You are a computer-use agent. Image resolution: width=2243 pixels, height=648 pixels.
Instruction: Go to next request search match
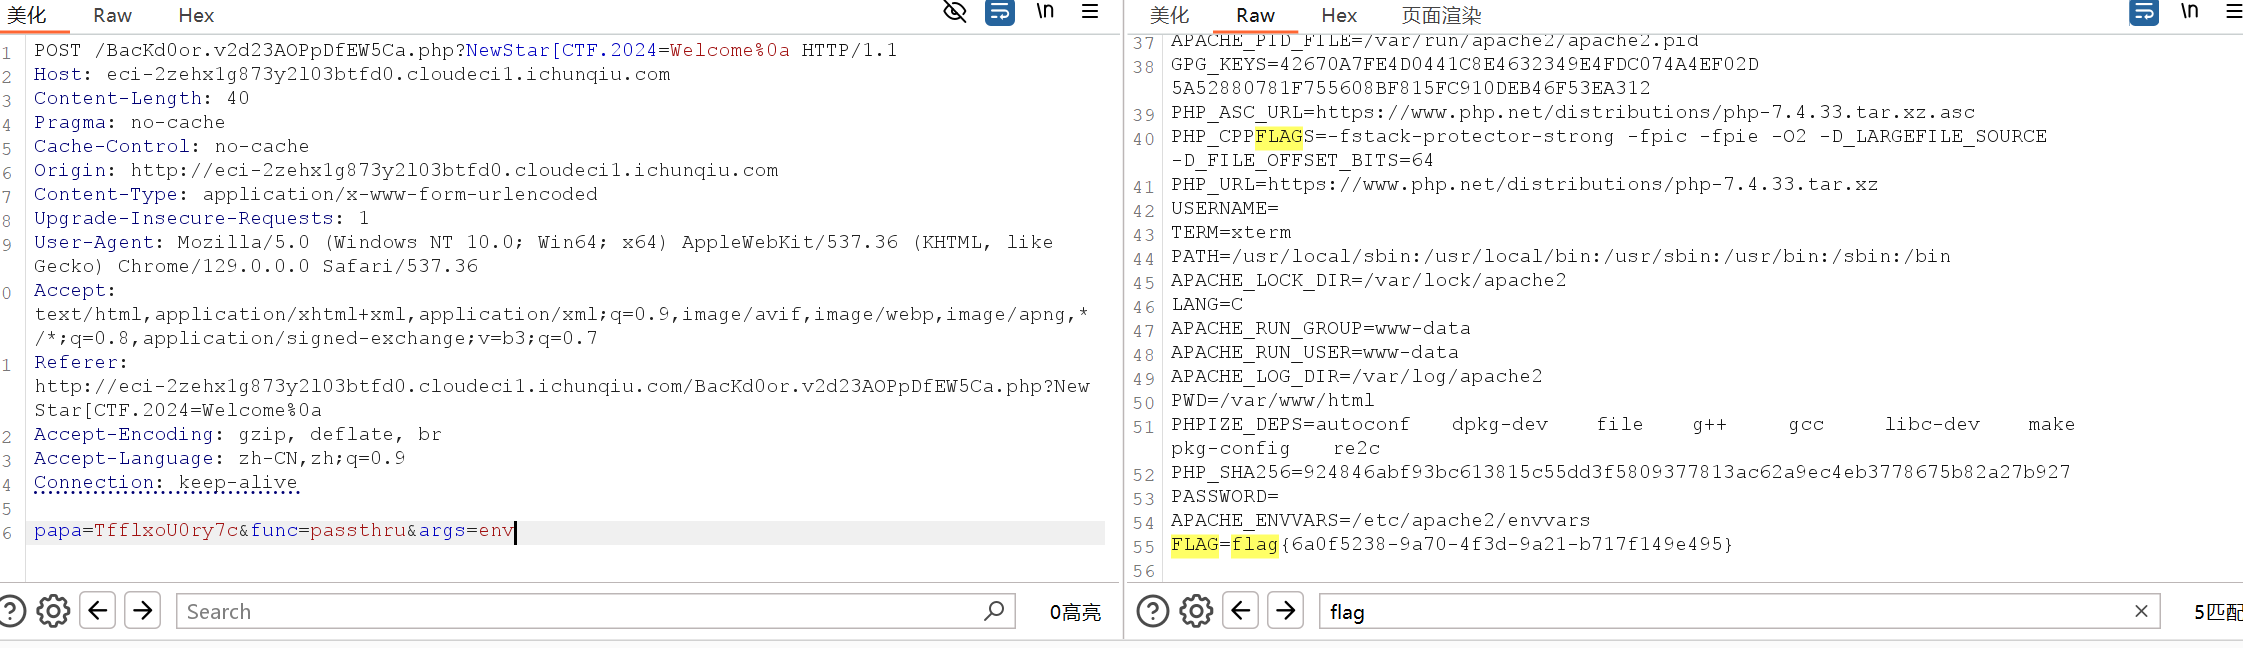coord(143,610)
